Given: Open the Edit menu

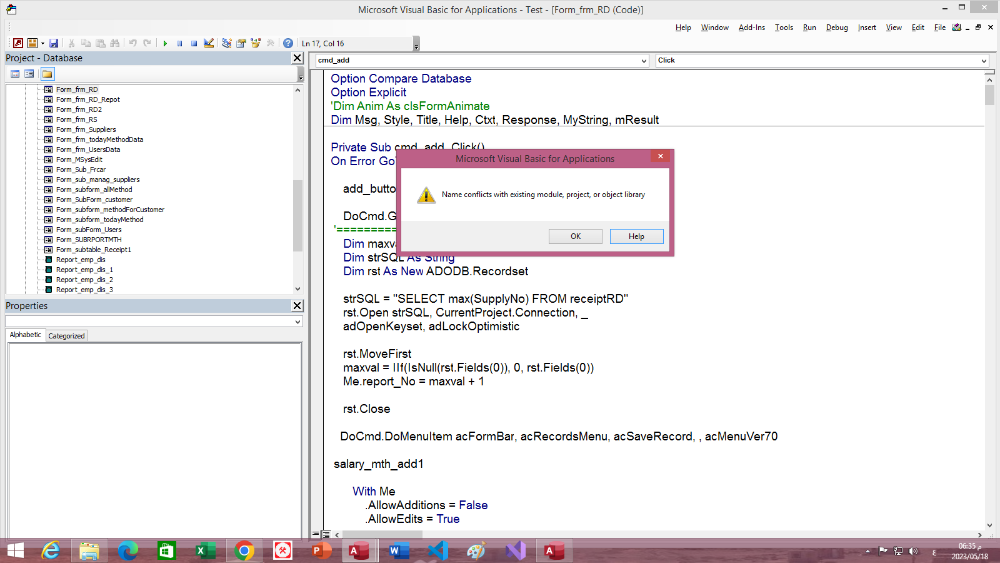Looking at the screenshot, I should point(918,27).
